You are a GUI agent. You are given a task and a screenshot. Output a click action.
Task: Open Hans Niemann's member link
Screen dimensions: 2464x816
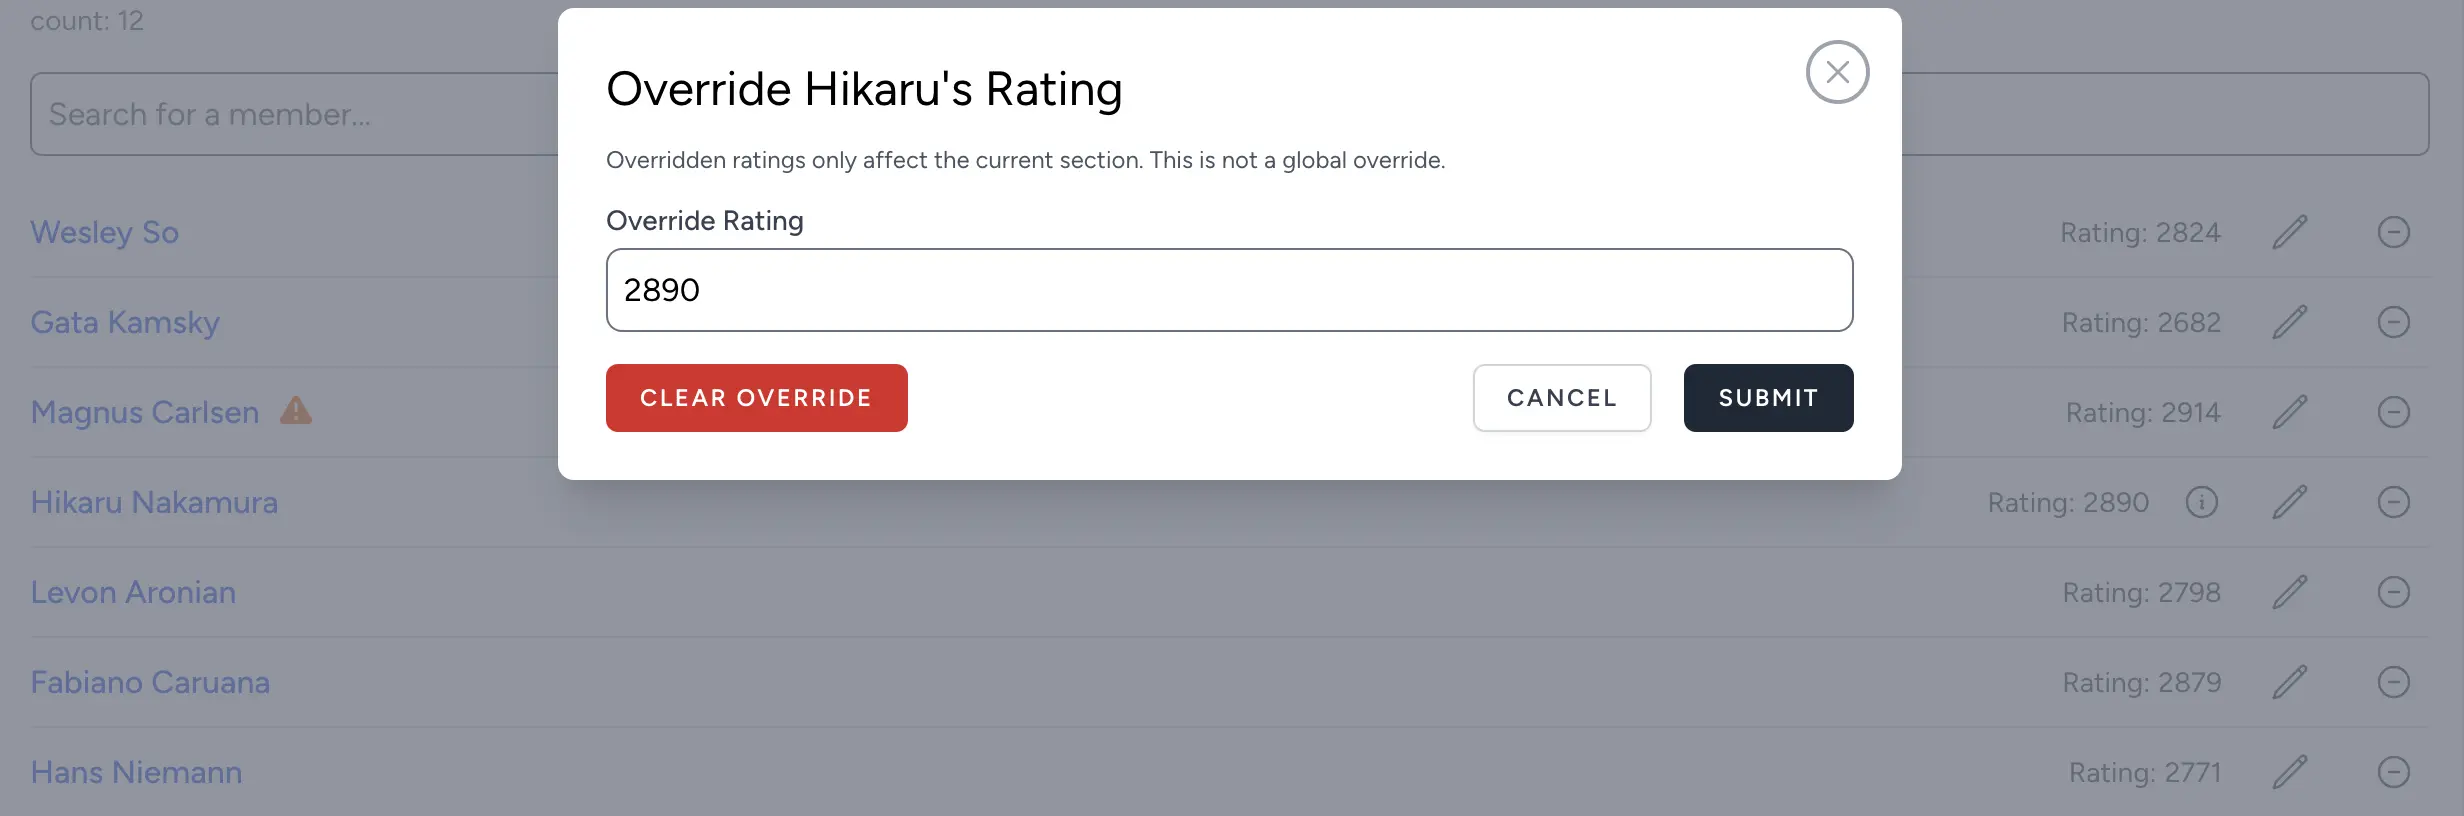136,772
